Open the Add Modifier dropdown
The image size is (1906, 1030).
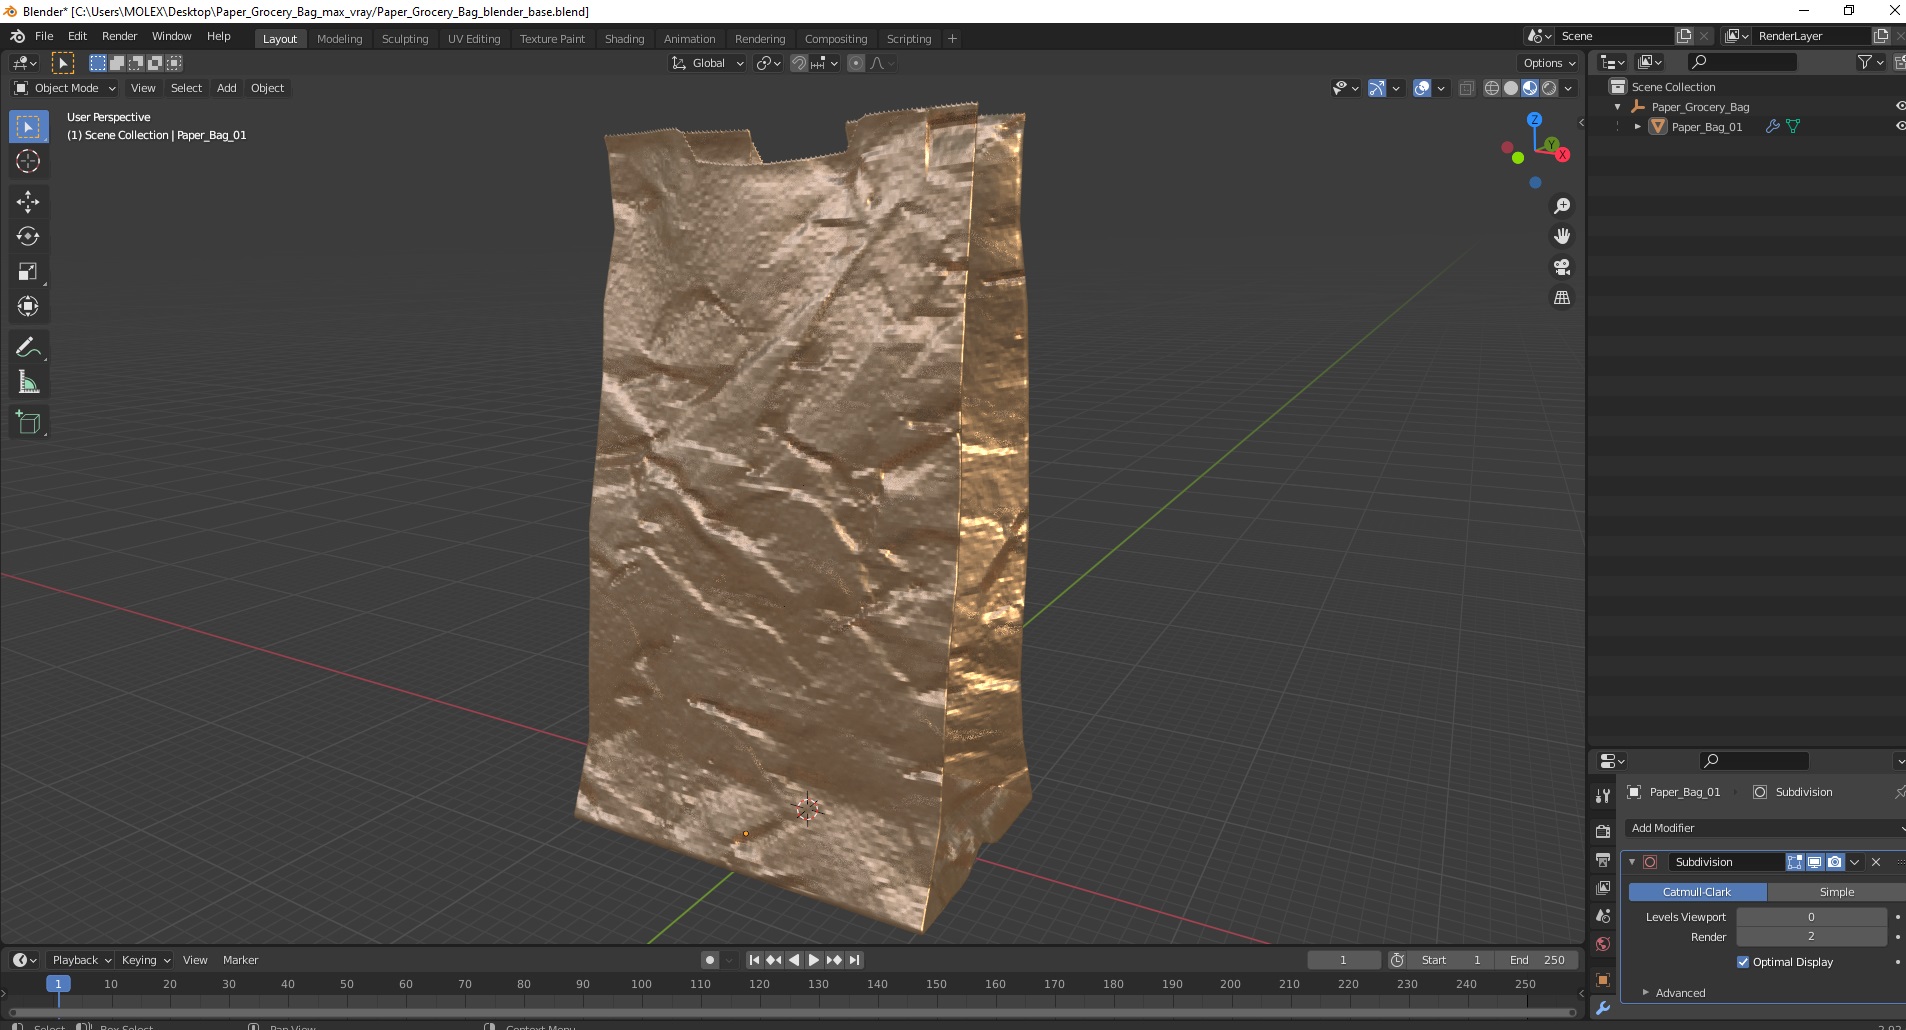coord(1766,828)
